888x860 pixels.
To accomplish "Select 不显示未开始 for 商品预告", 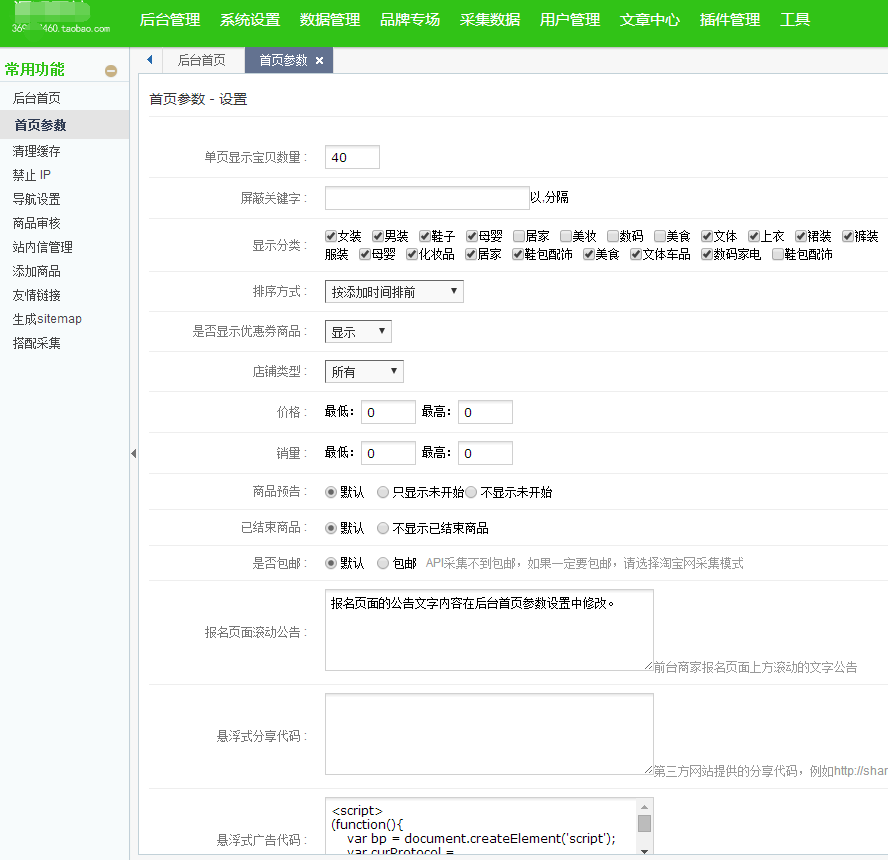I will pos(471,491).
